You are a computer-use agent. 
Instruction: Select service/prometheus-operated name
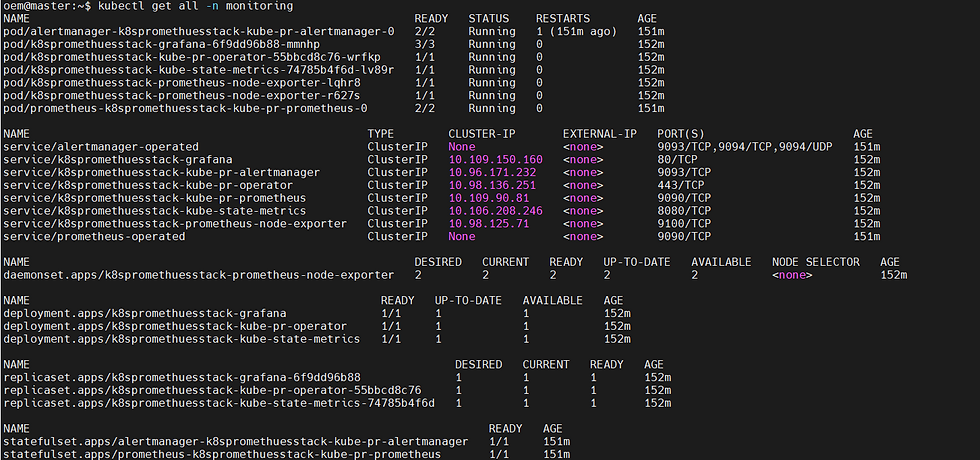[94, 236]
